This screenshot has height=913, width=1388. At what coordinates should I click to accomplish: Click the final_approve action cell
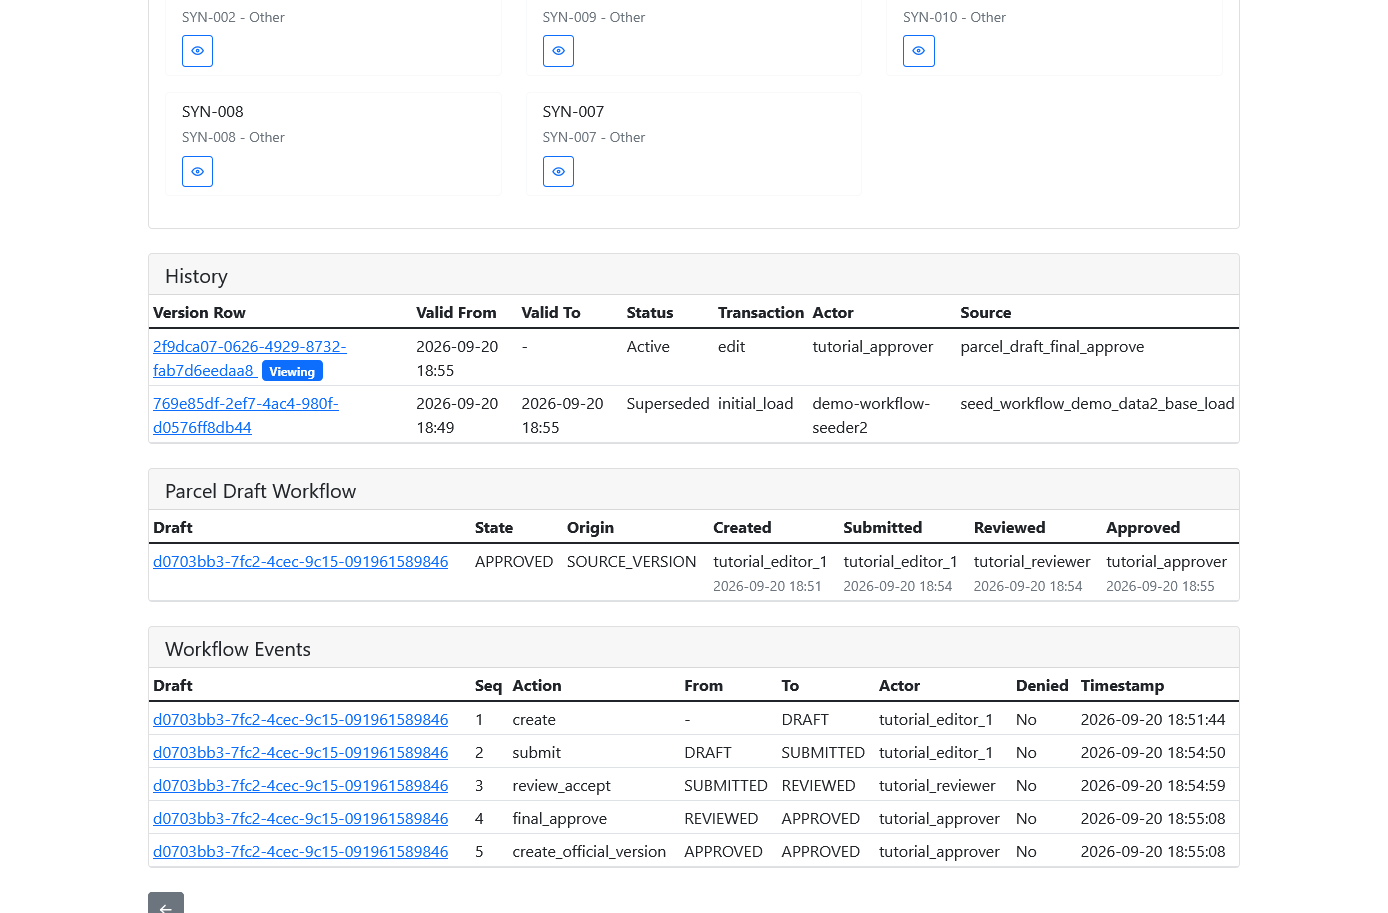(x=560, y=819)
